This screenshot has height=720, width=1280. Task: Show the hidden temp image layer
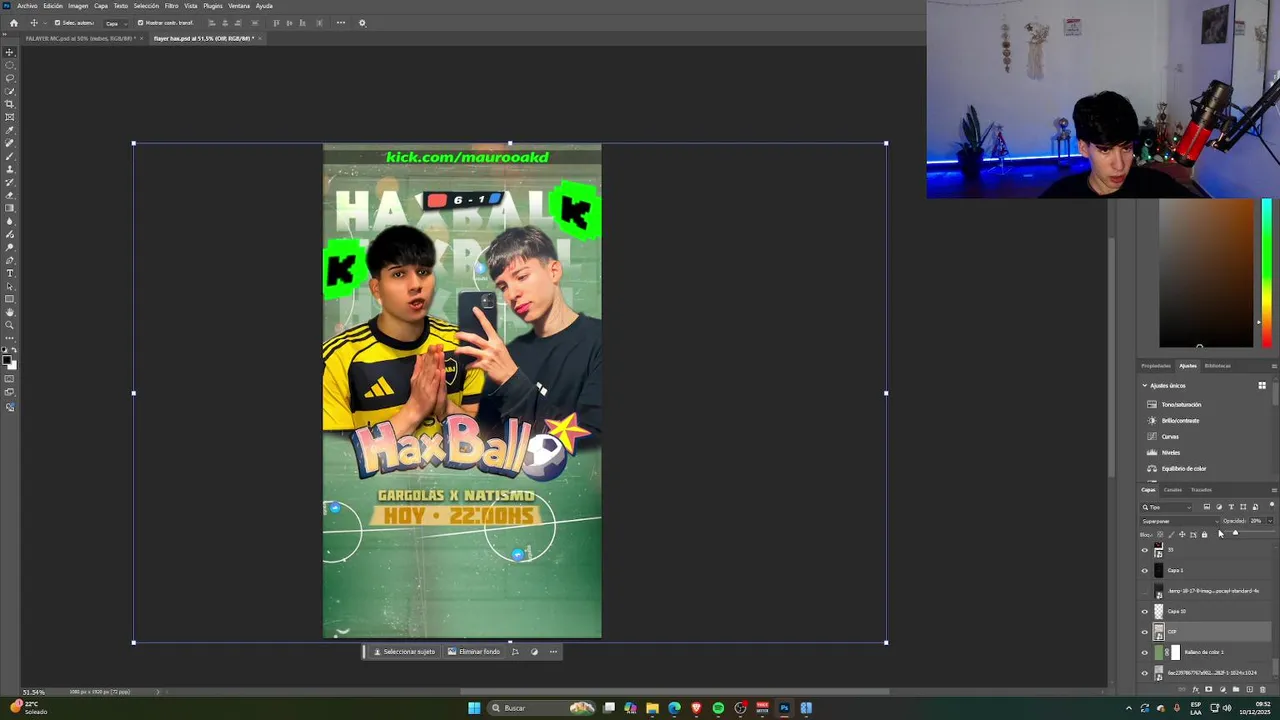point(1145,591)
